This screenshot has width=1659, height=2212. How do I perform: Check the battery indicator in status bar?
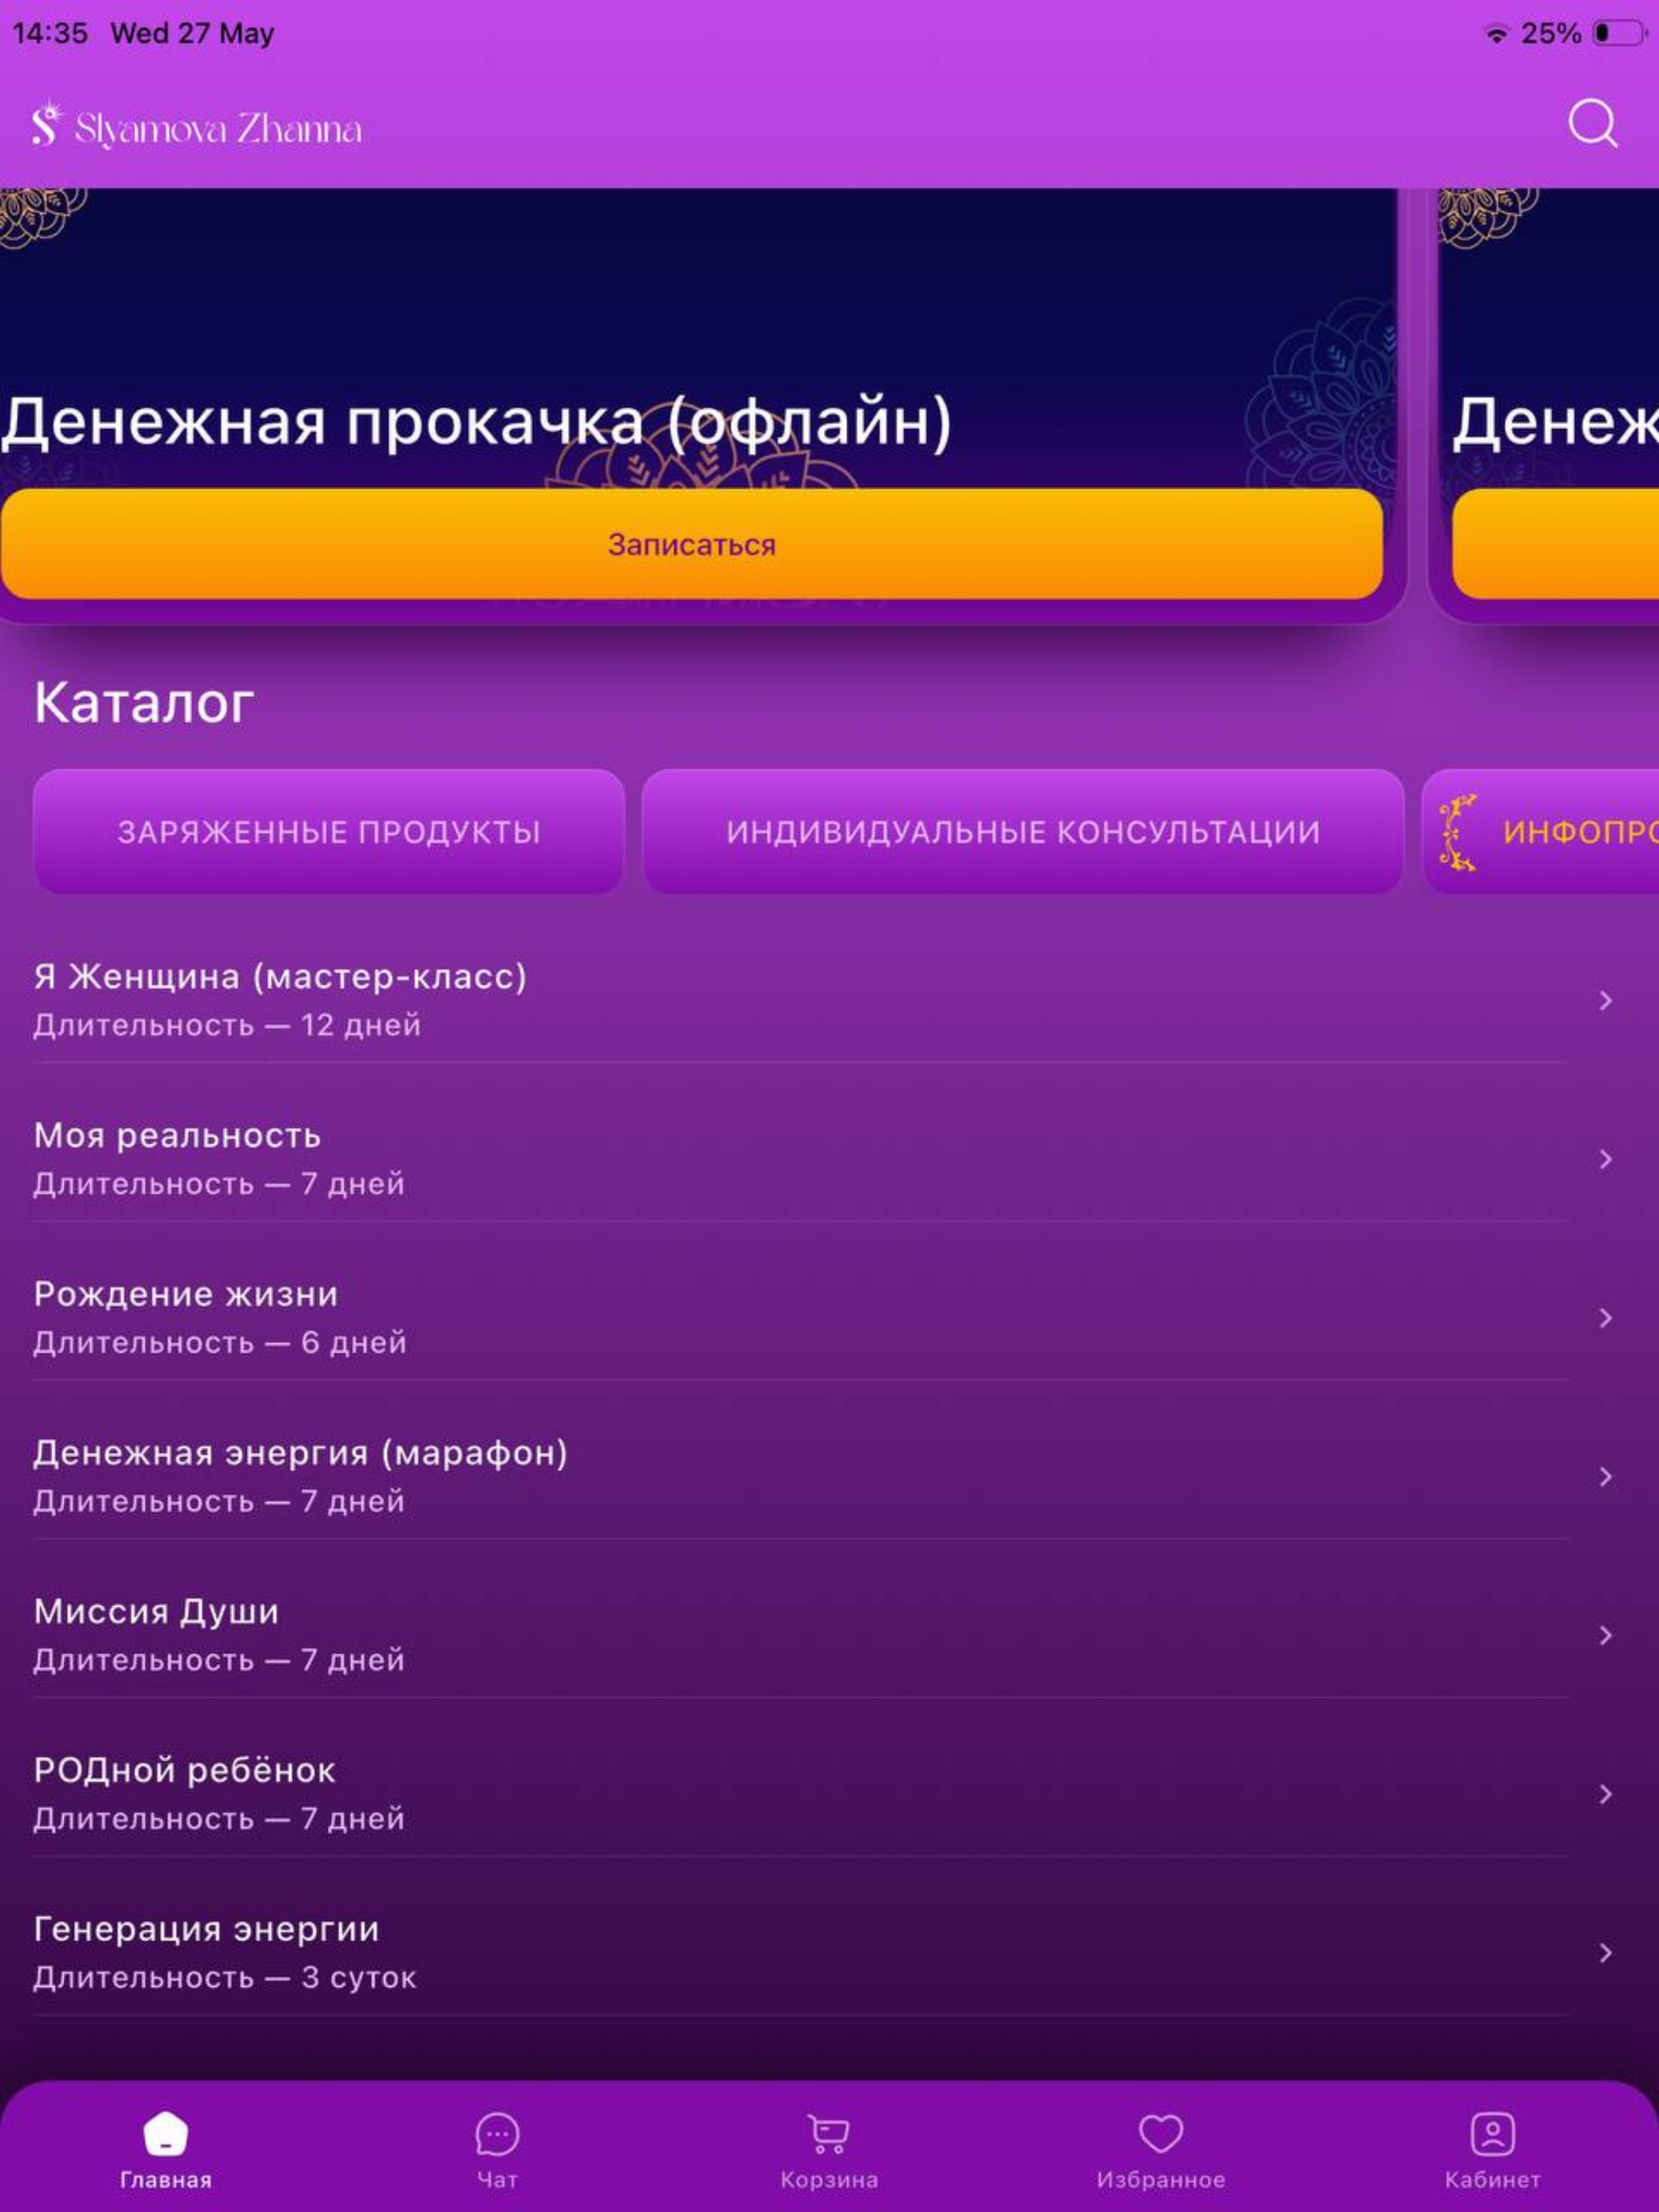(1620, 33)
